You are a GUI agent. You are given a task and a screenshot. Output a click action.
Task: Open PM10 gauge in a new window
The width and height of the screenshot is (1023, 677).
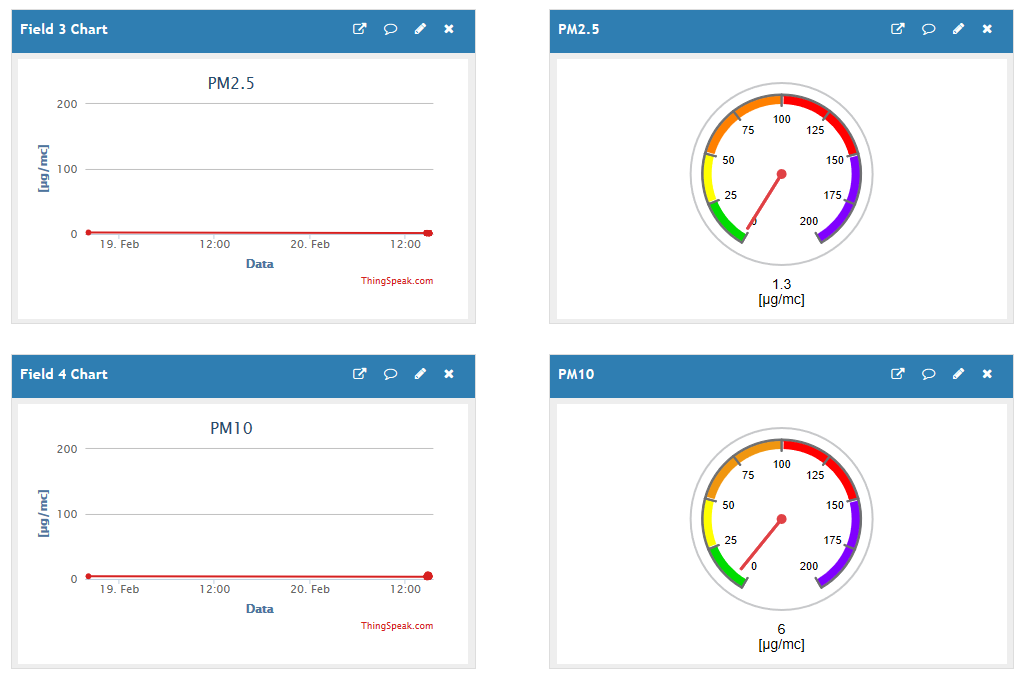pos(898,374)
